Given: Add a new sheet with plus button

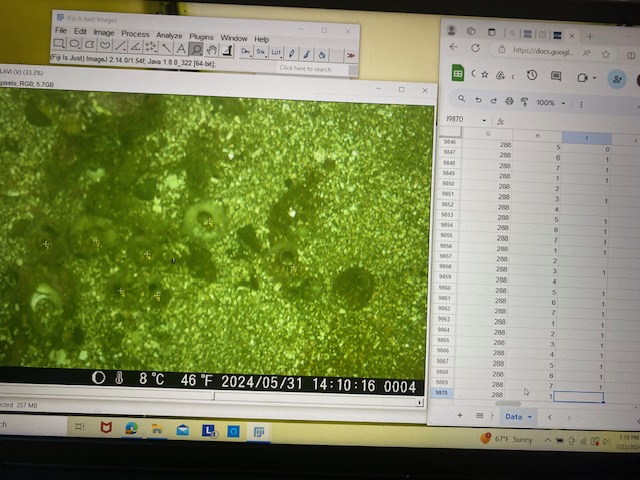Looking at the screenshot, I should tap(460, 415).
